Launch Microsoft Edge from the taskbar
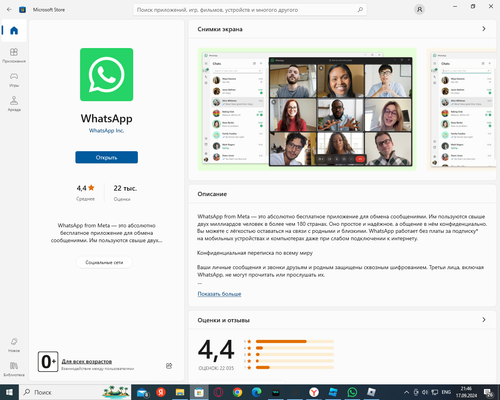The height and width of the screenshot is (400, 500). point(256,392)
